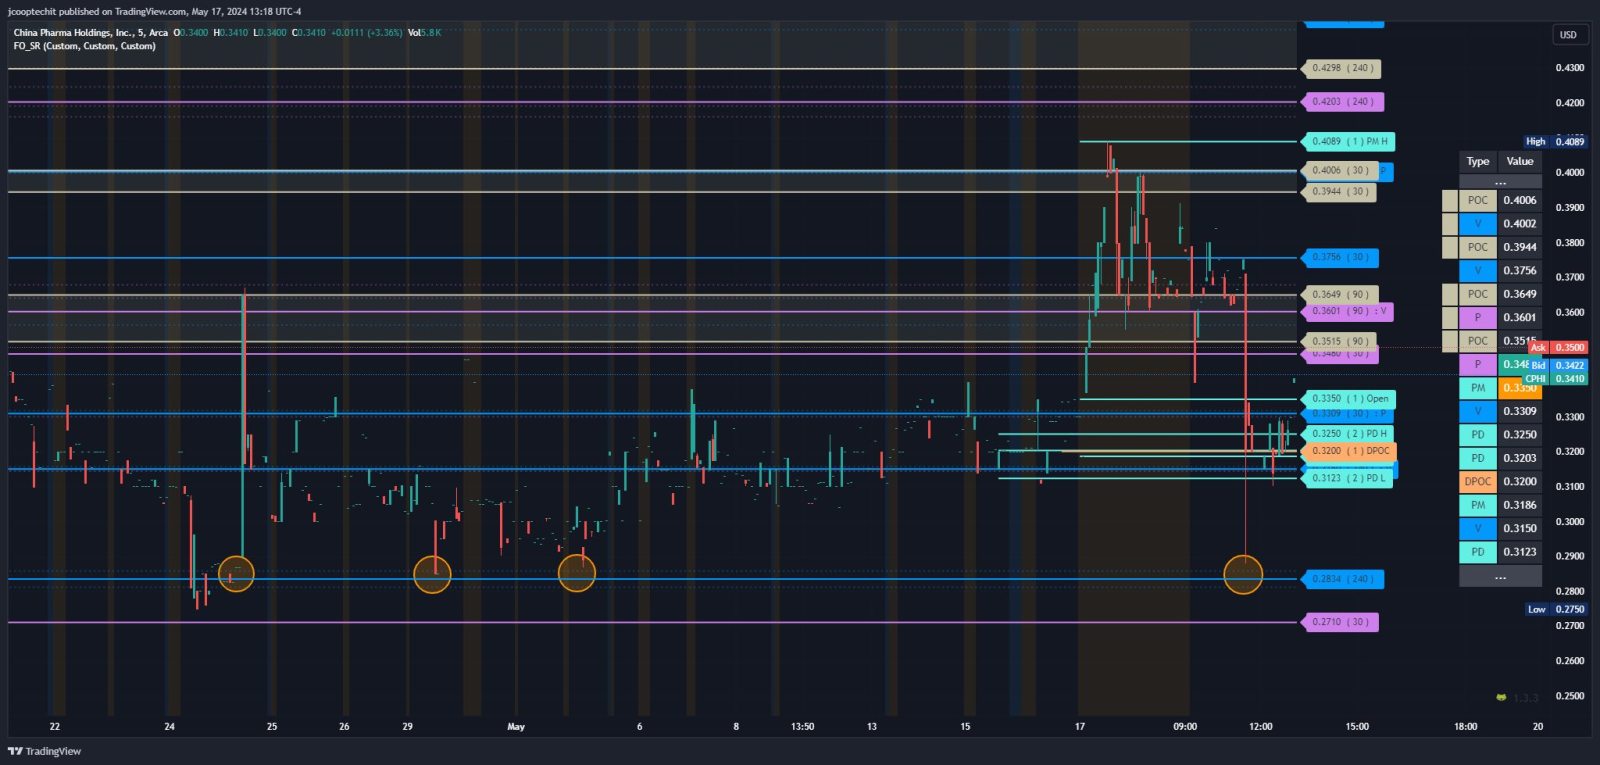Viewport: 1600px width, 765px height.
Task: Expand the top ellipsis row of table
Action: click(1500, 183)
